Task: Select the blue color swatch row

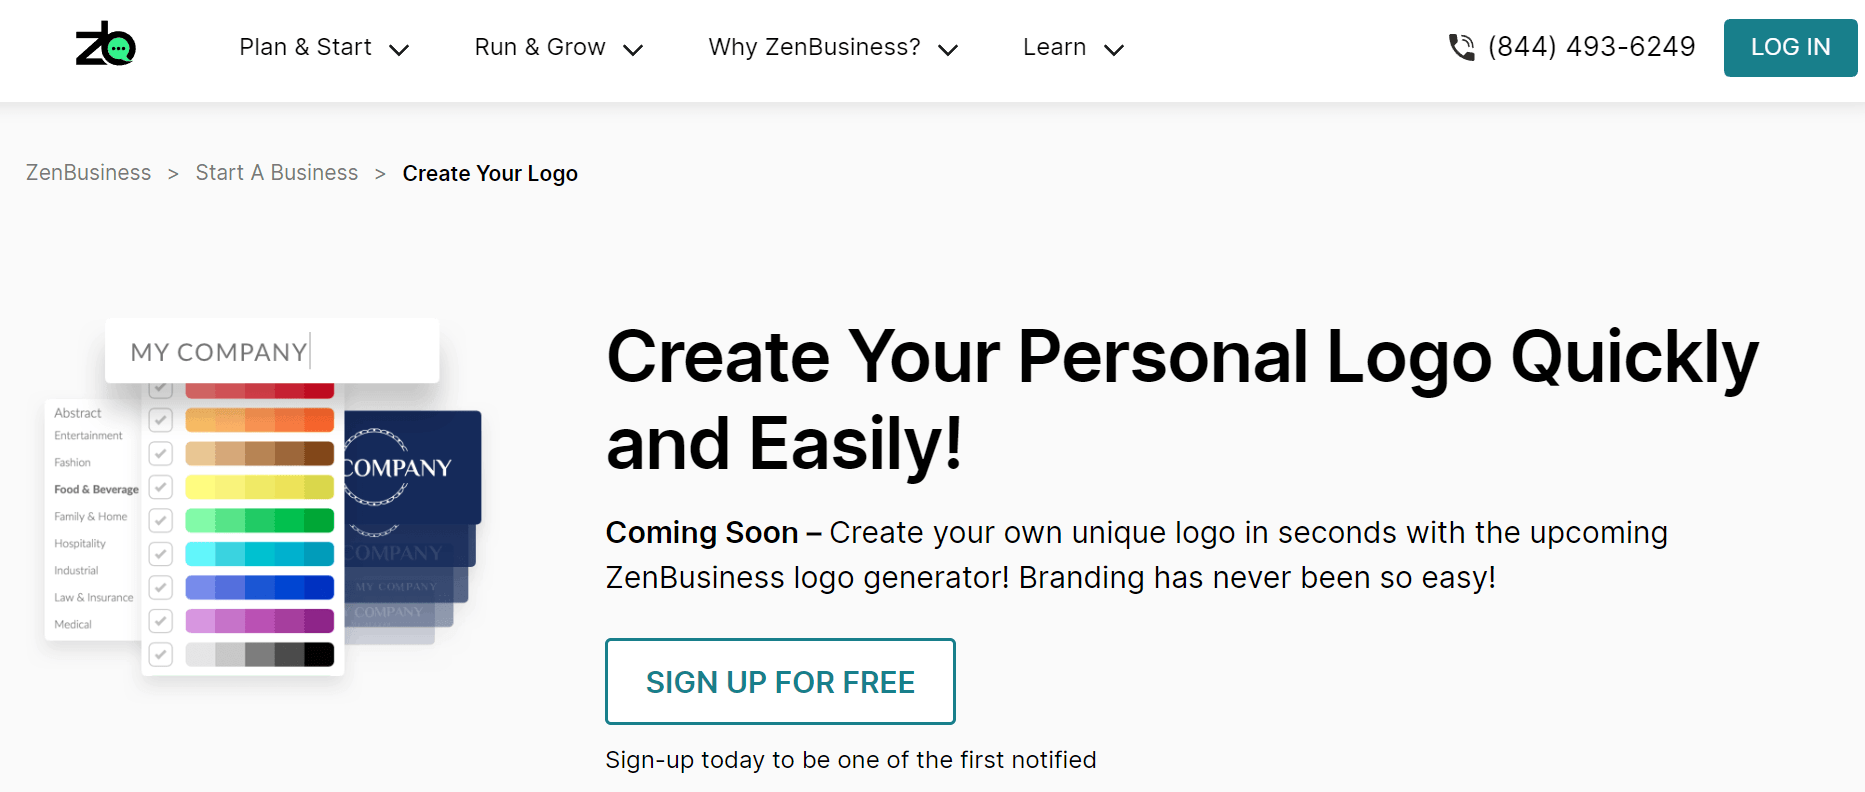Action: click(x=259, y=587)
